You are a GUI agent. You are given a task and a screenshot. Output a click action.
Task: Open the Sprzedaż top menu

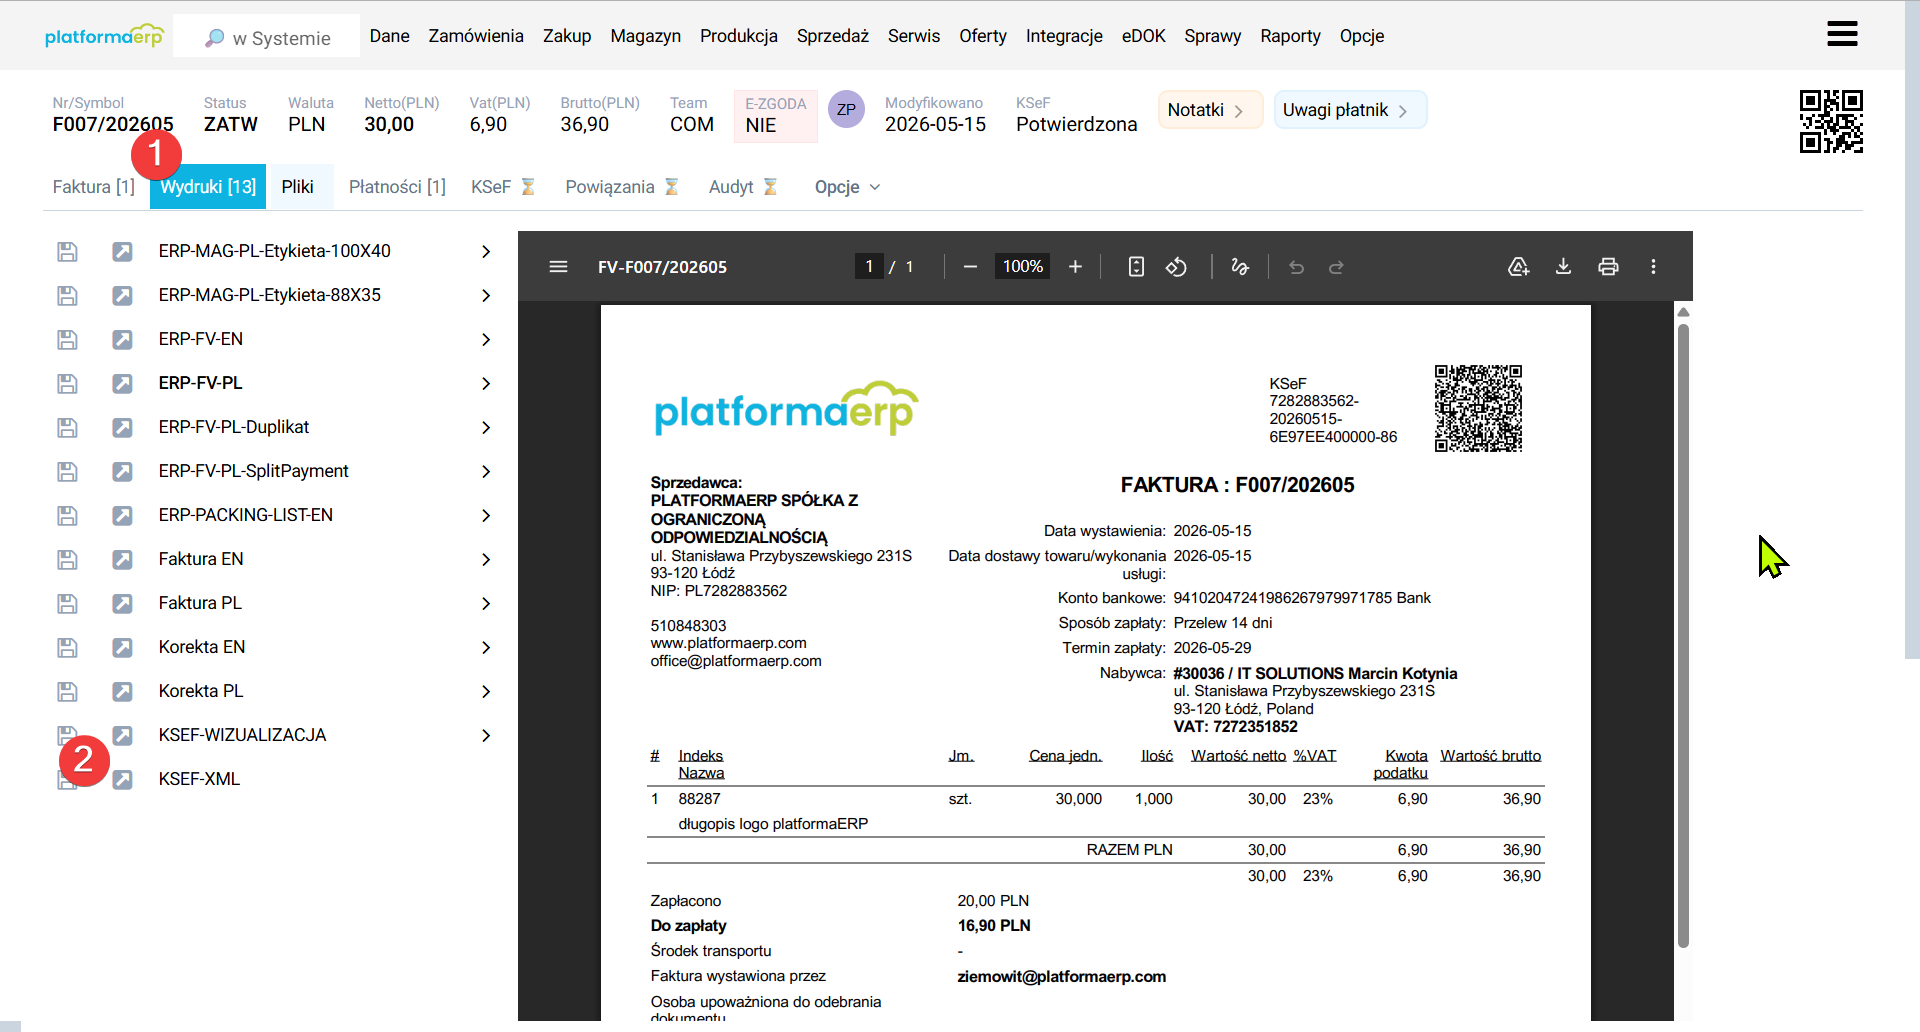coord(833,36)
